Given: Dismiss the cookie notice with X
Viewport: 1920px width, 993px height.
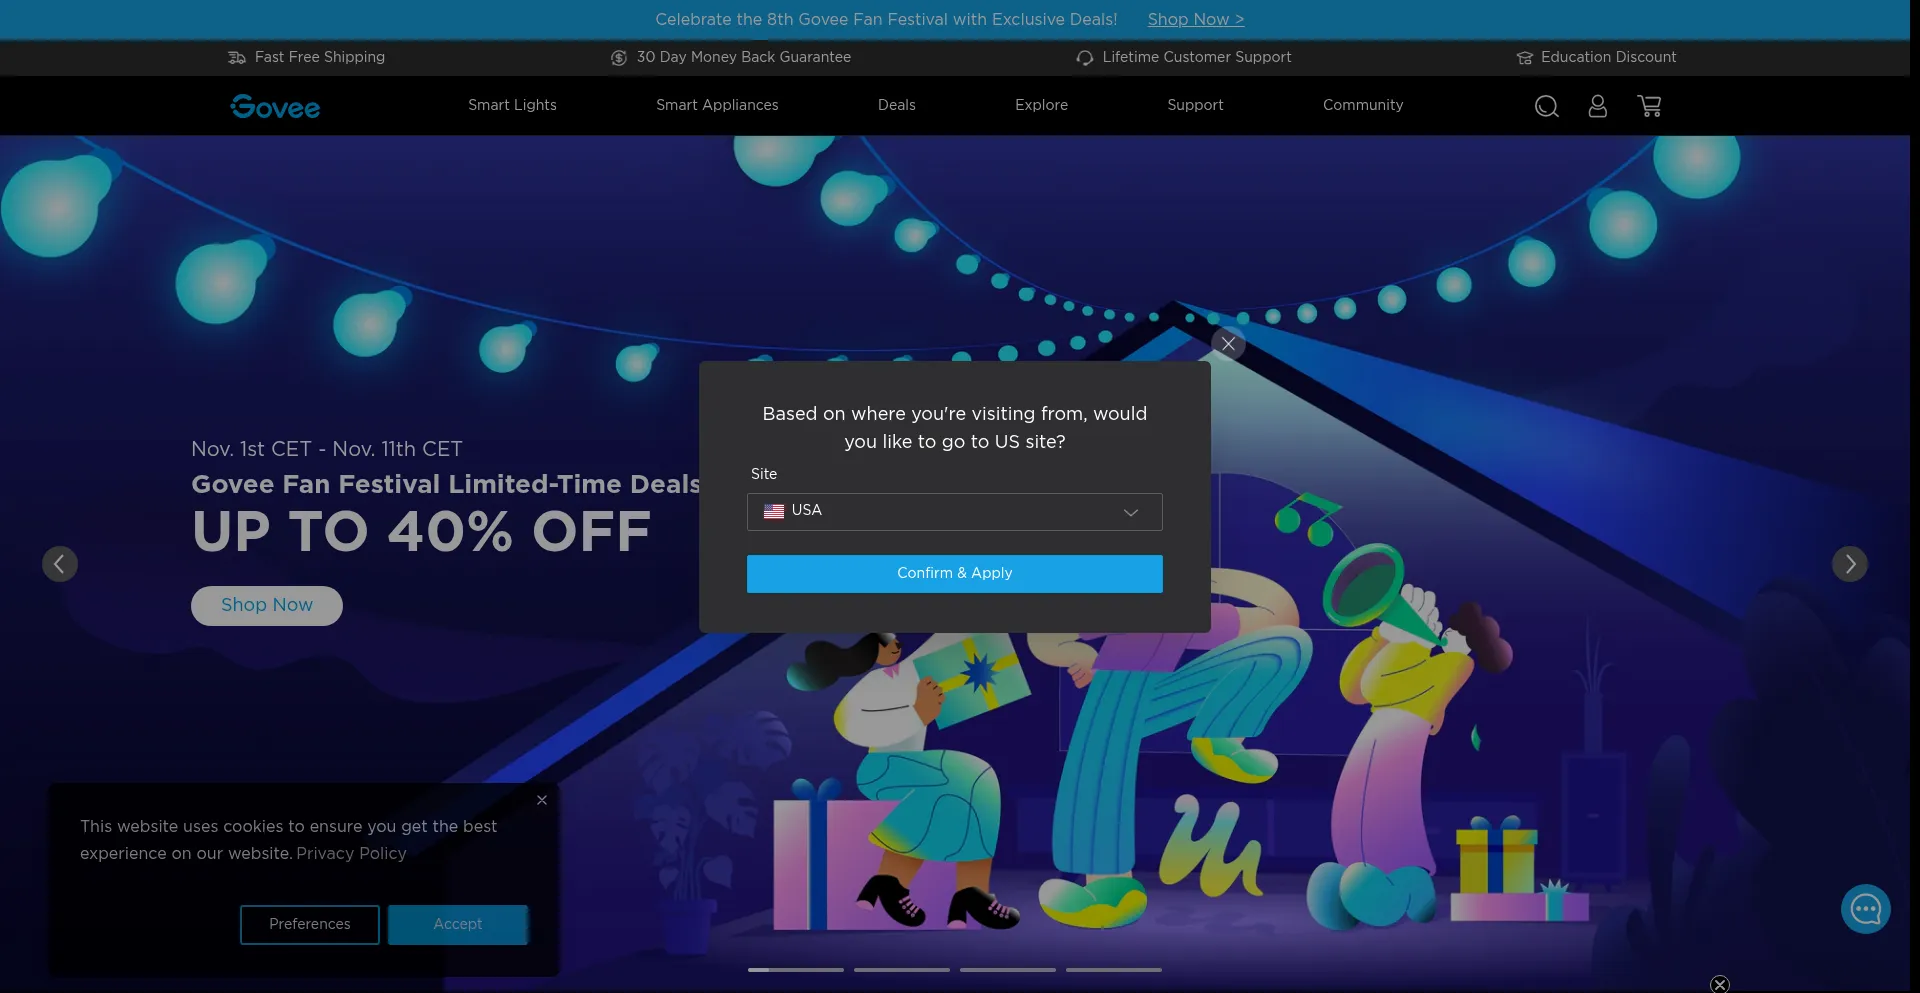Looking at the screenshot, I should (x=542, y=800).
